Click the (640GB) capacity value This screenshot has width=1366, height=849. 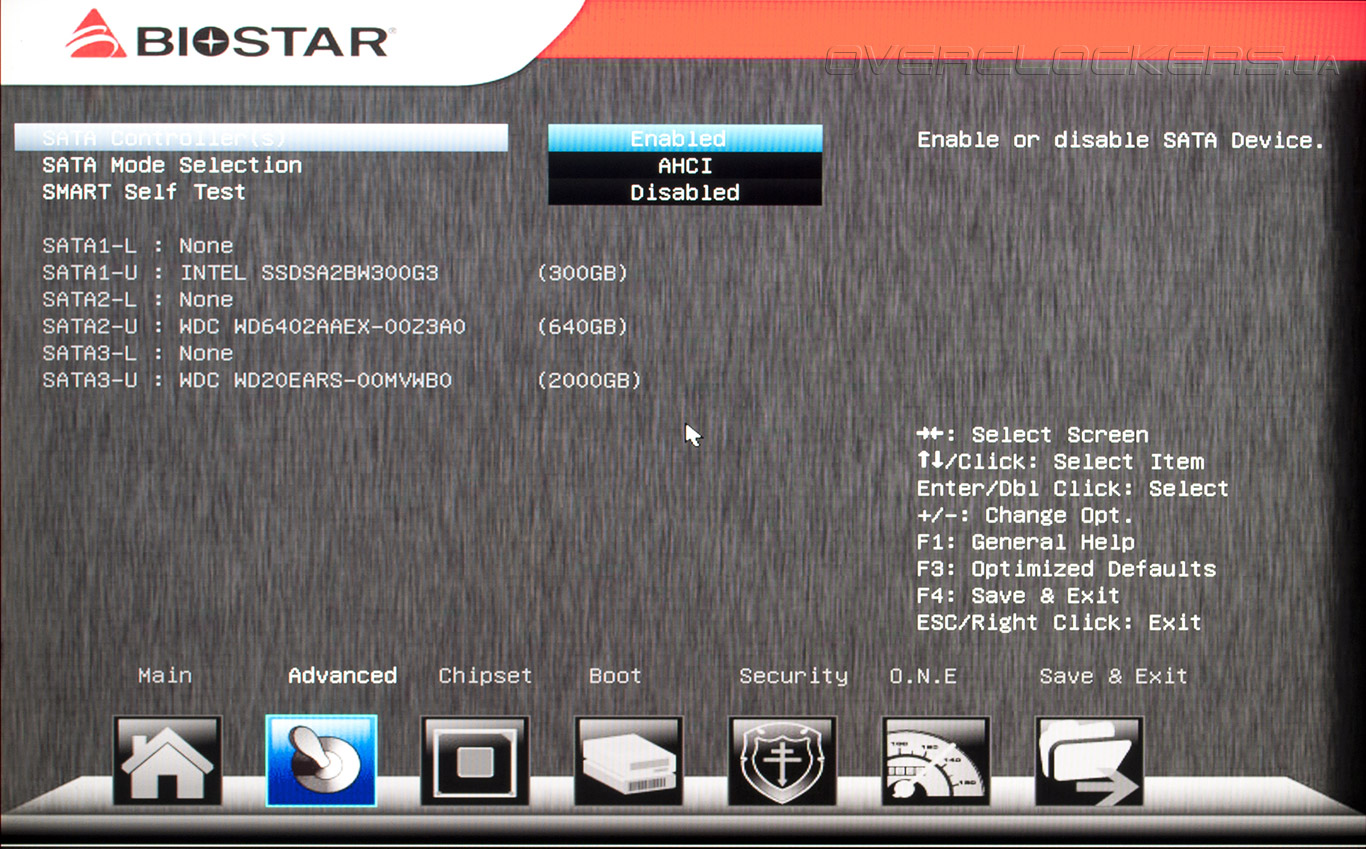pos(582,327)
